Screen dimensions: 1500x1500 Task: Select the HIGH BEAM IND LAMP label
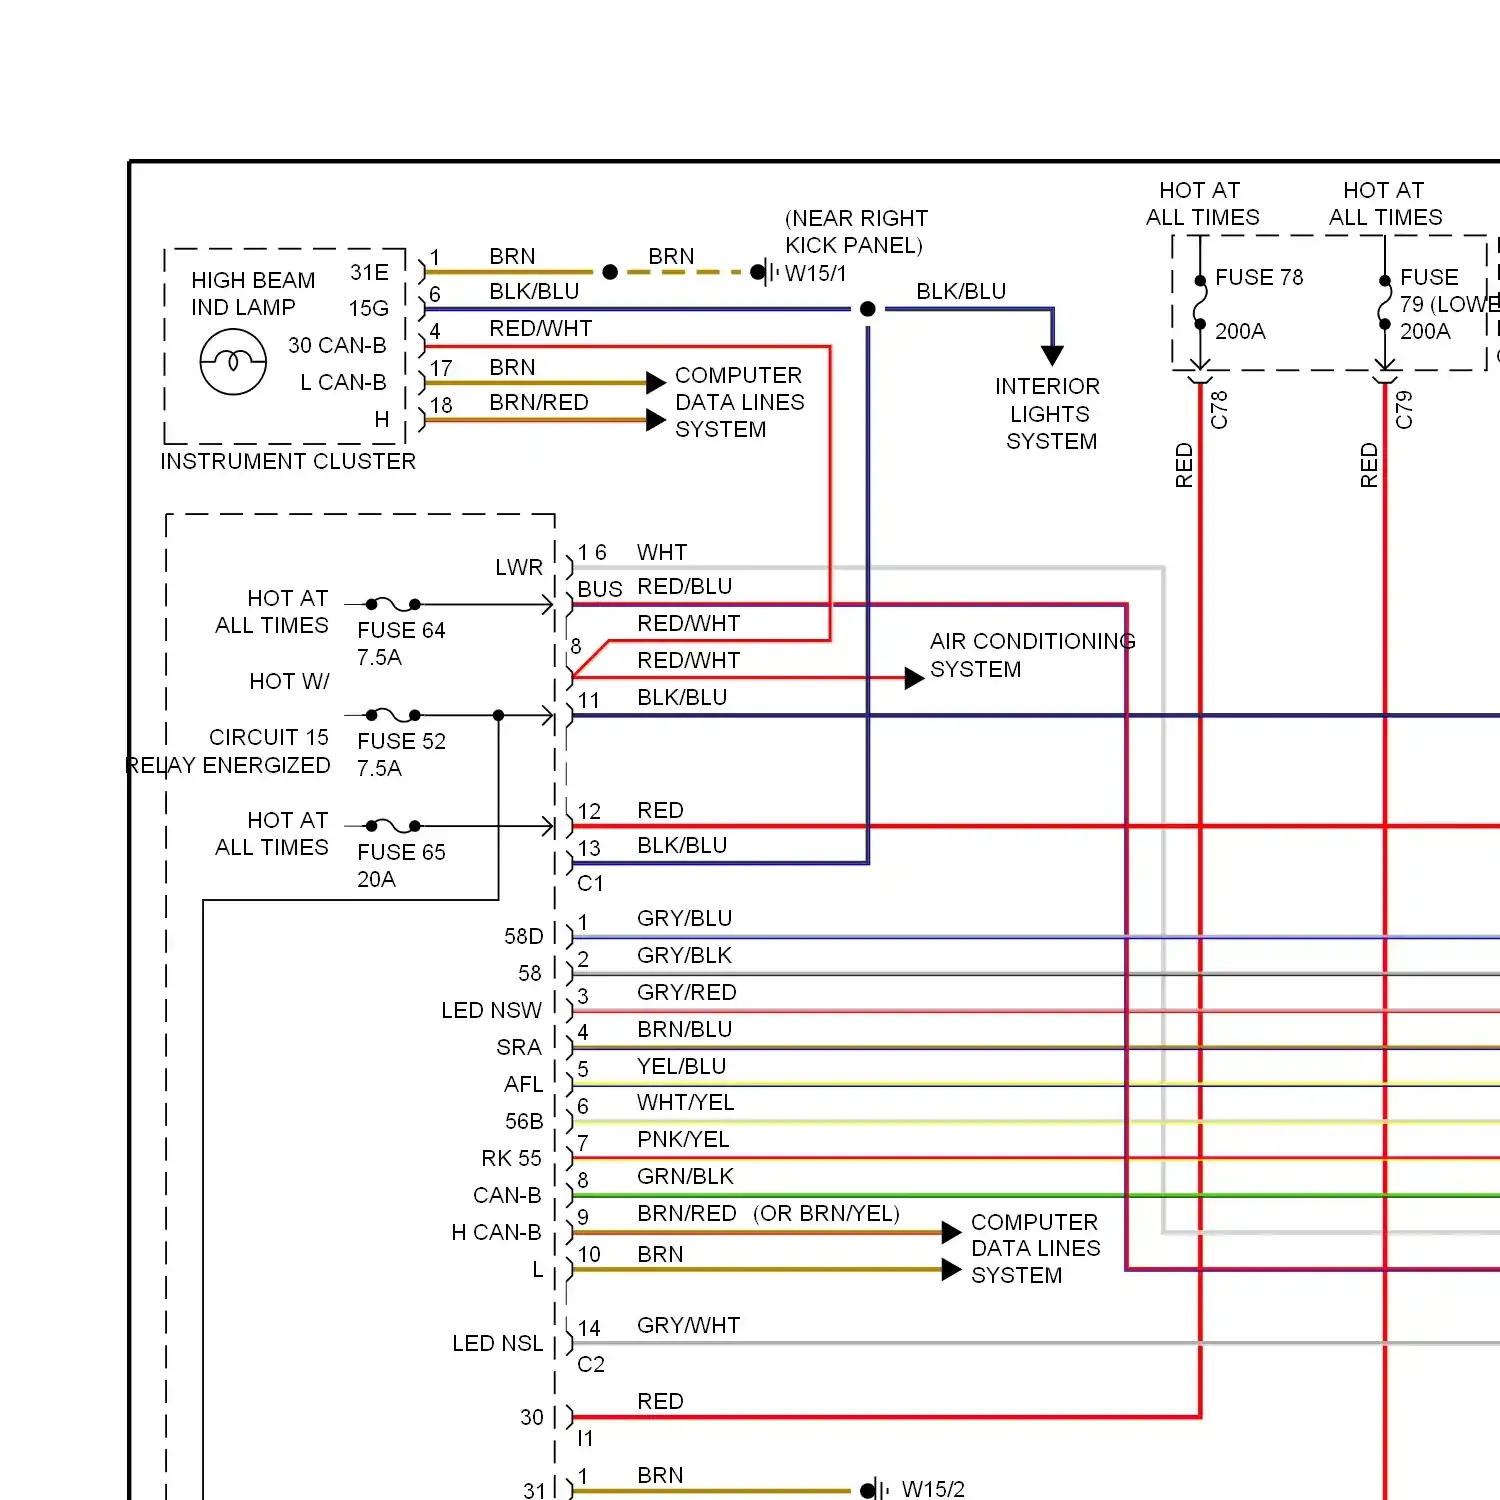pyautogui.click(x=253, y=294)
